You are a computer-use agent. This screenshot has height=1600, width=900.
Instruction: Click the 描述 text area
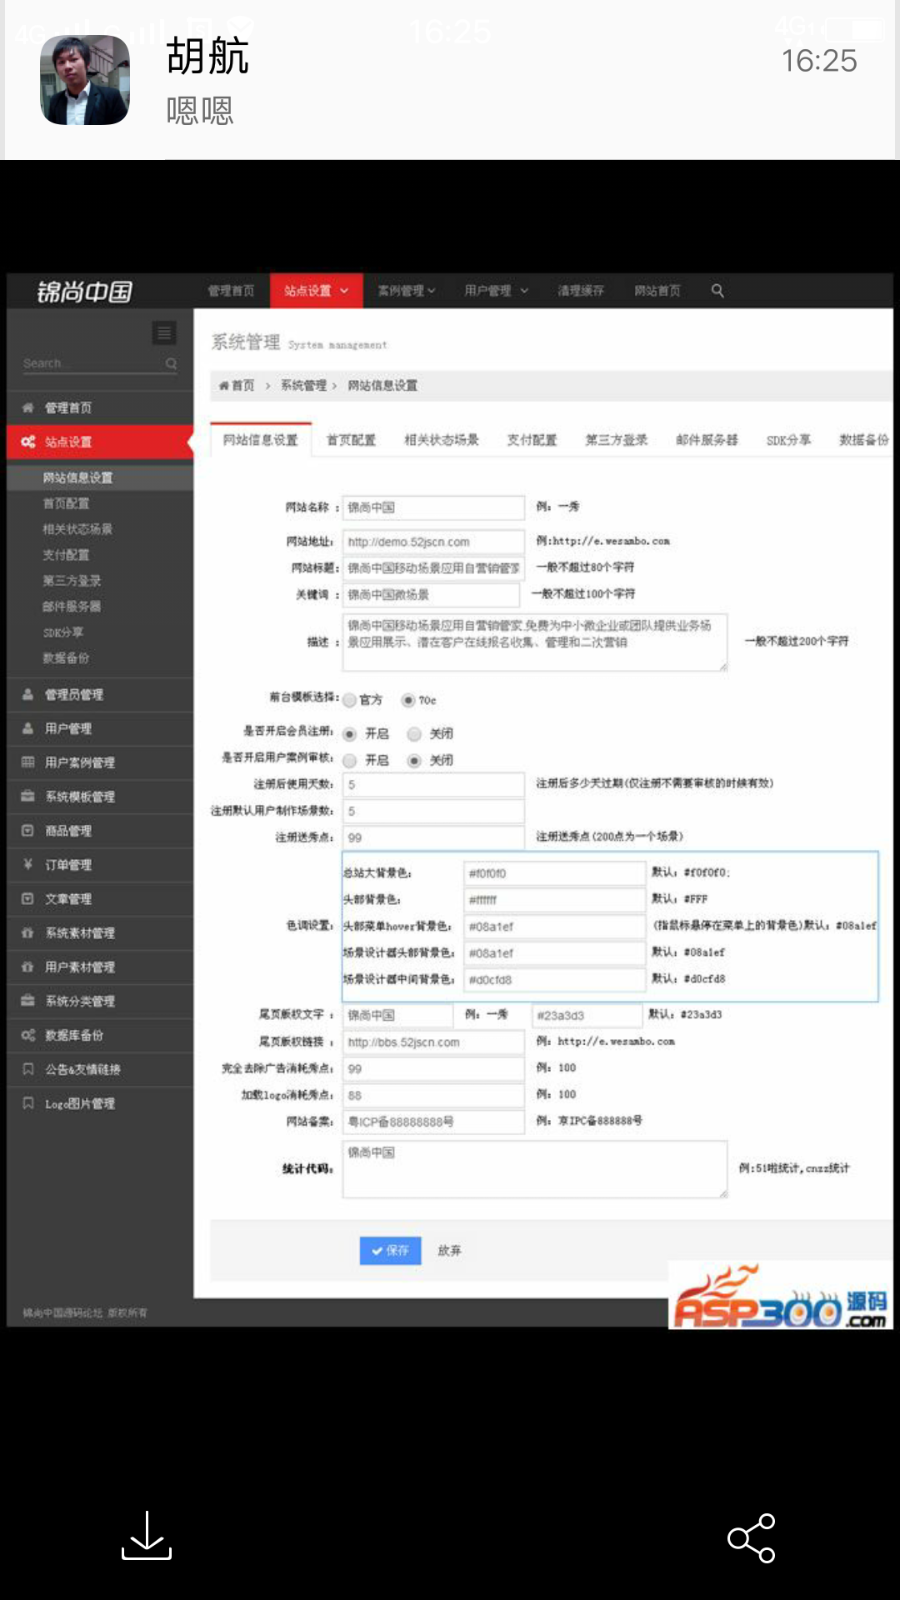click(x=535, y=642)
